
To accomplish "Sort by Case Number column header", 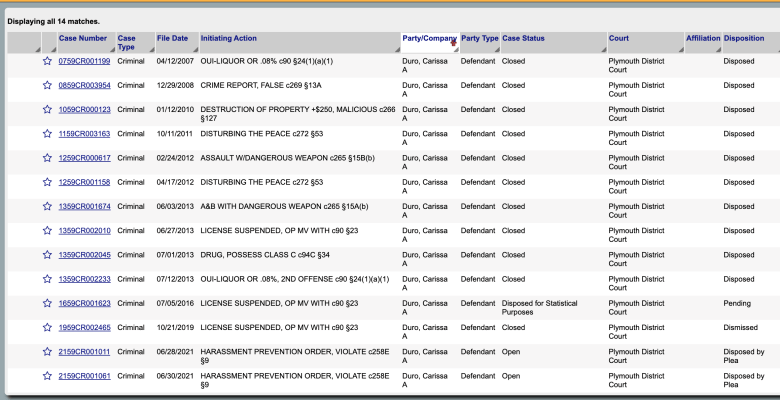I will click(x=83, y=38).
